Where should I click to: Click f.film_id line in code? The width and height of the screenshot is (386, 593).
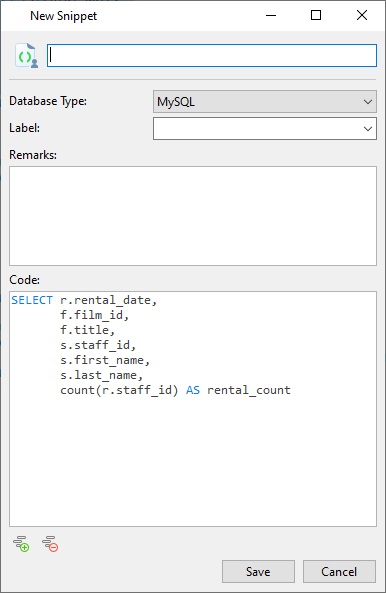[x=95, y=315]
